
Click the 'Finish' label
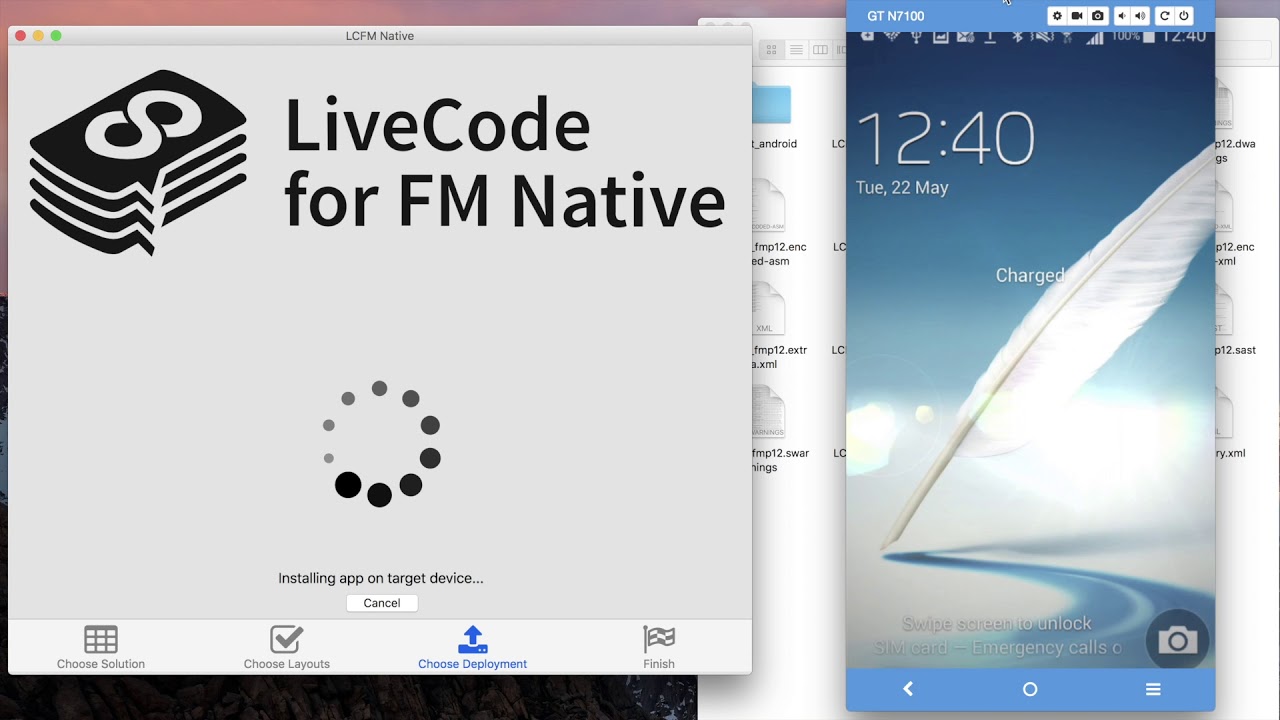[659, 664]
